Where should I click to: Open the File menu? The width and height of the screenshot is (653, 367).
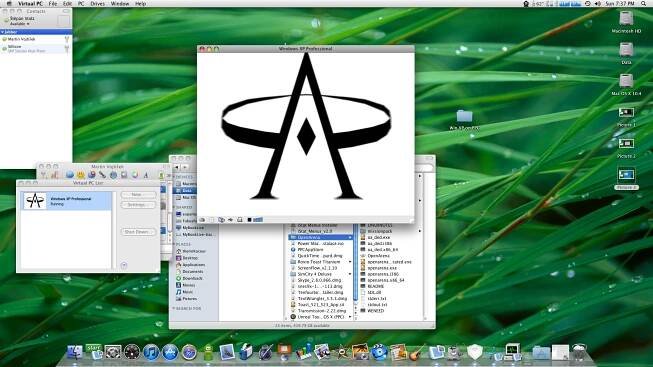pos(52,3)
